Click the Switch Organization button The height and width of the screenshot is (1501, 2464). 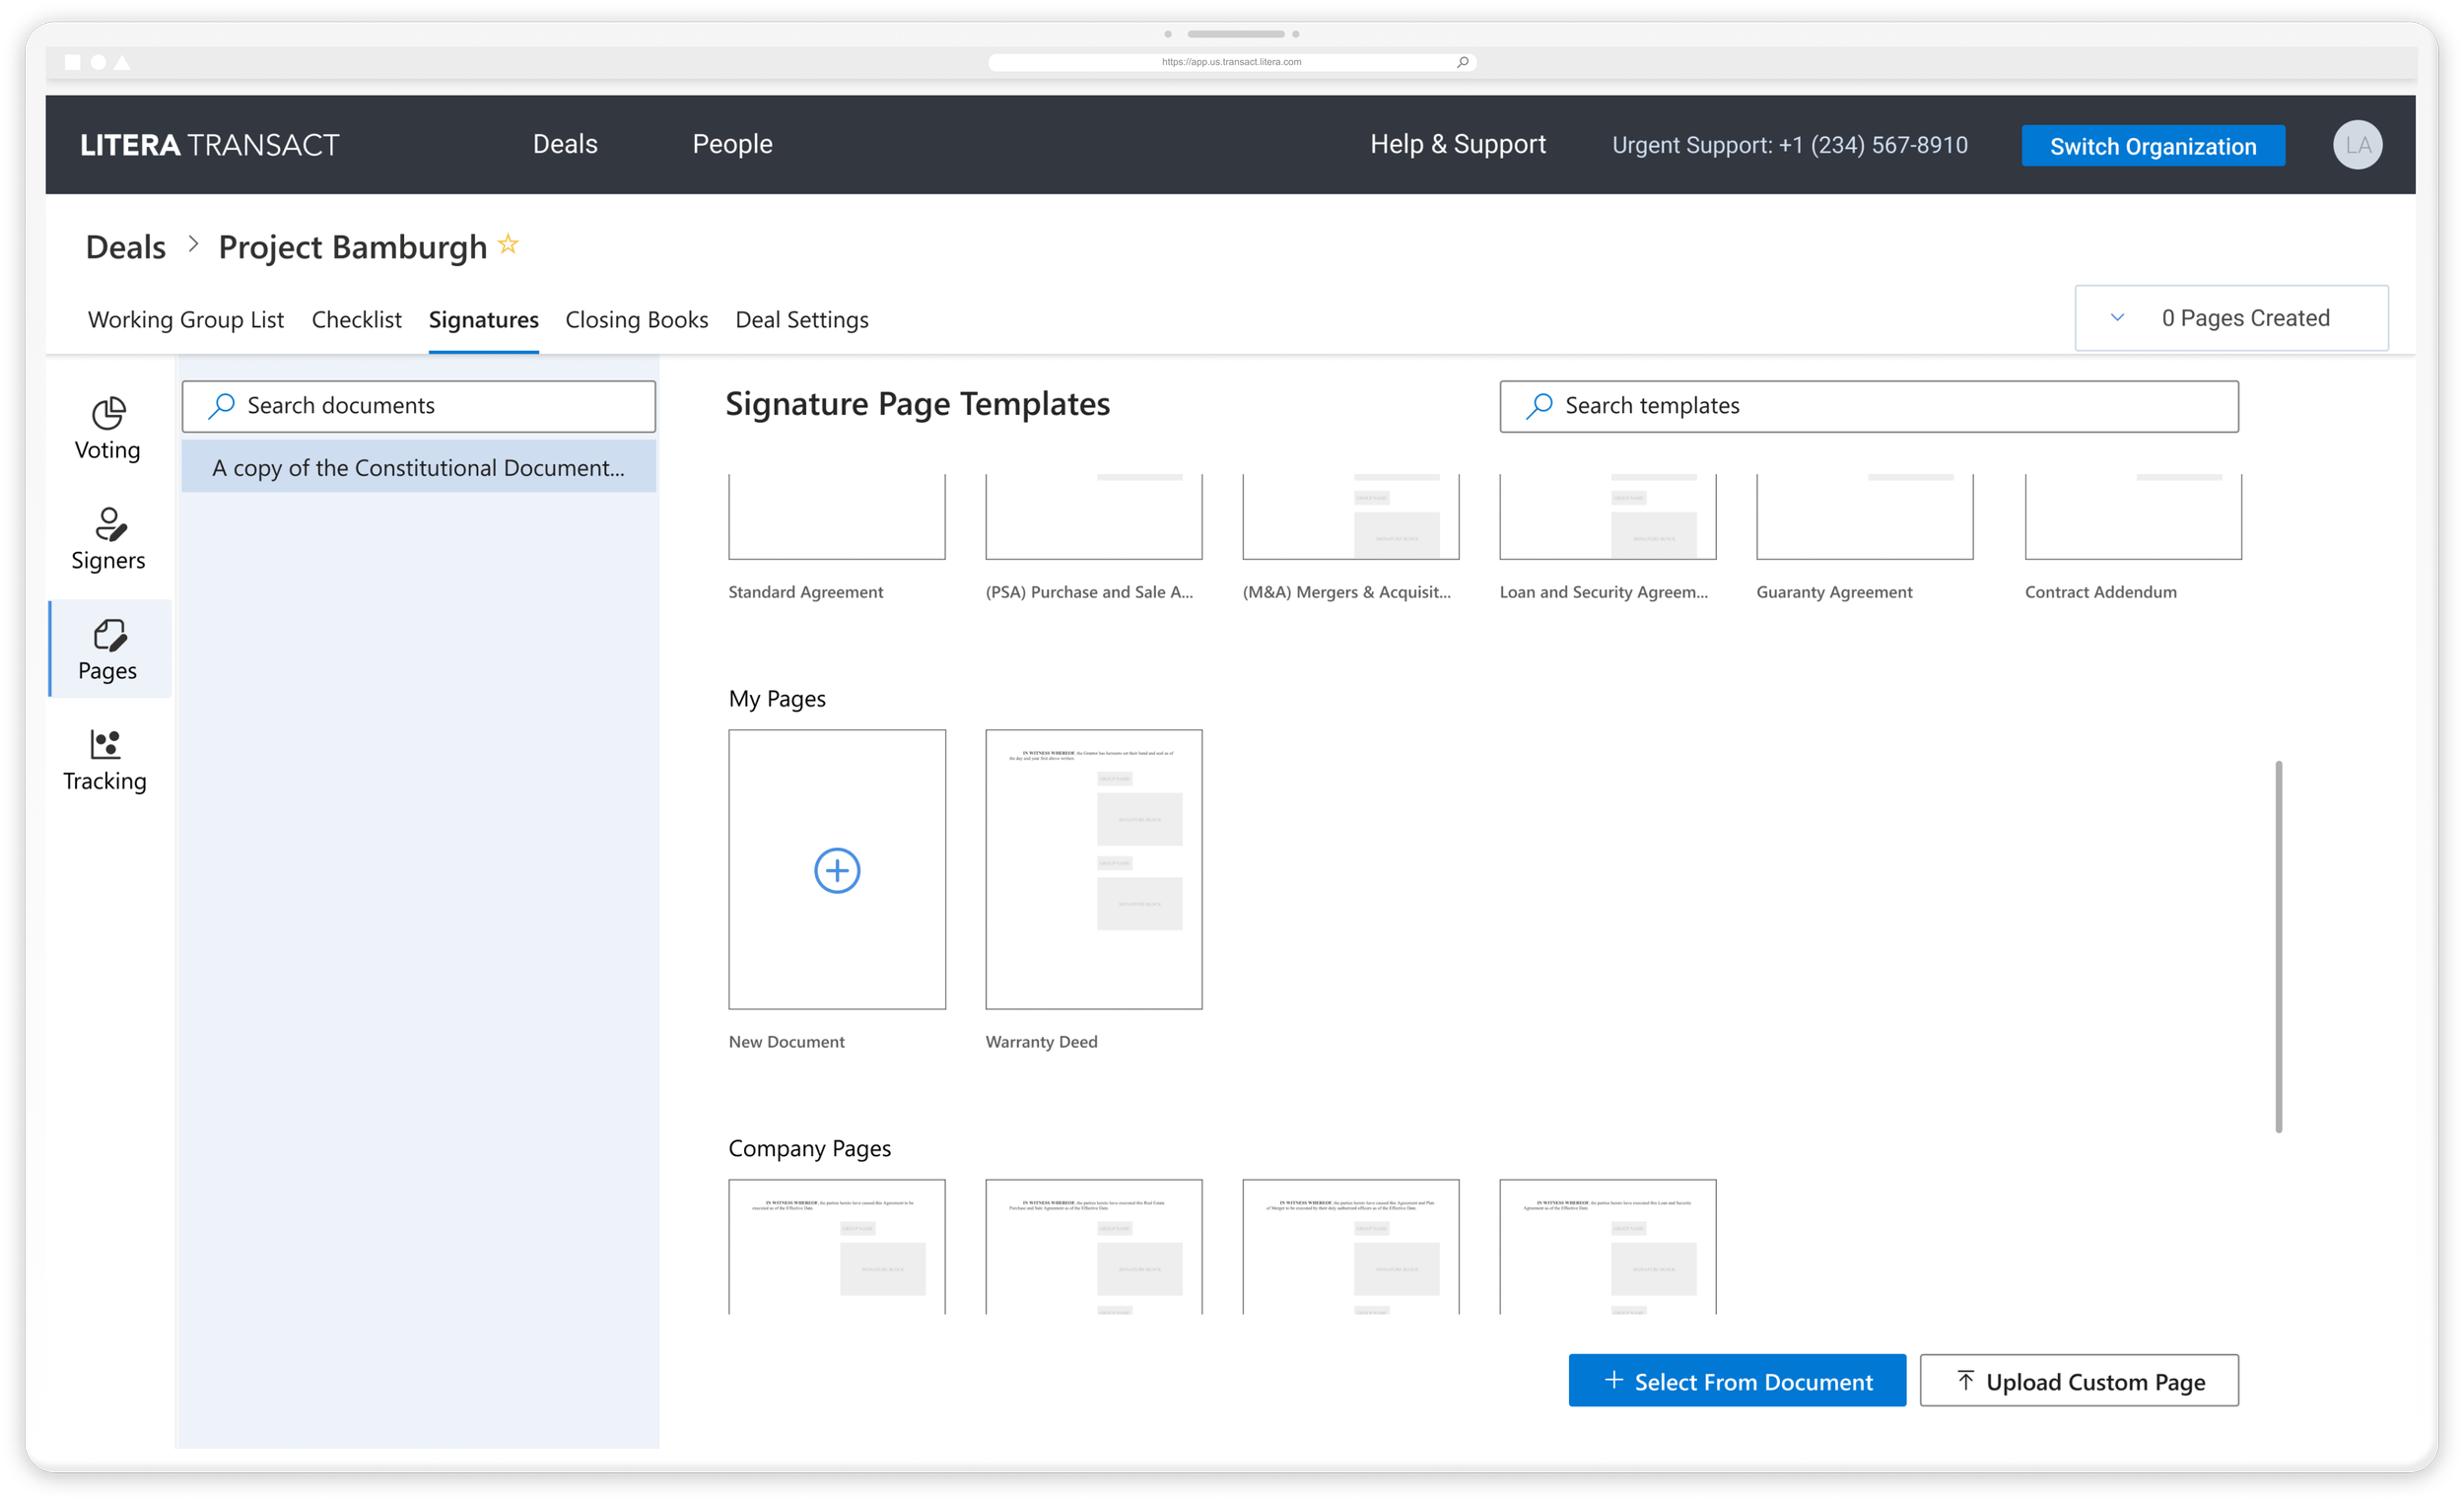click(2152, 146)
